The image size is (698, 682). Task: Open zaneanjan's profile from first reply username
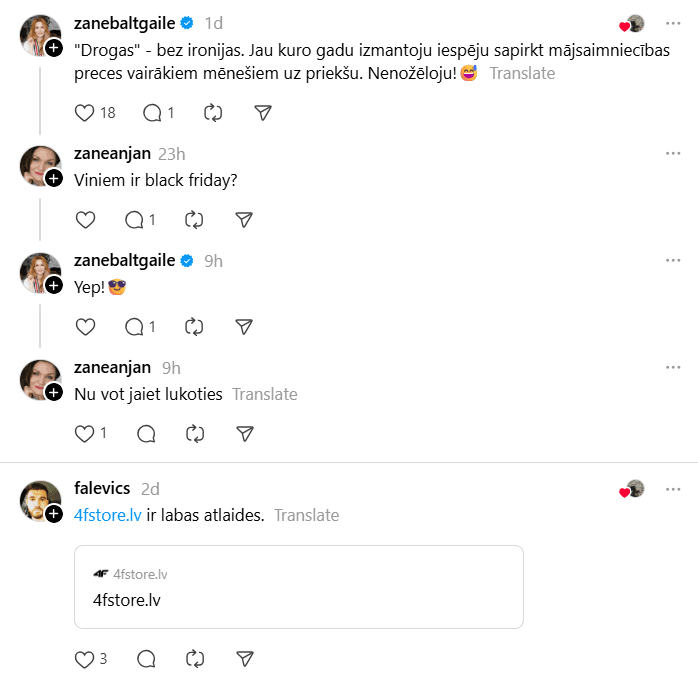pyautogui.click(x=112, y=153)
